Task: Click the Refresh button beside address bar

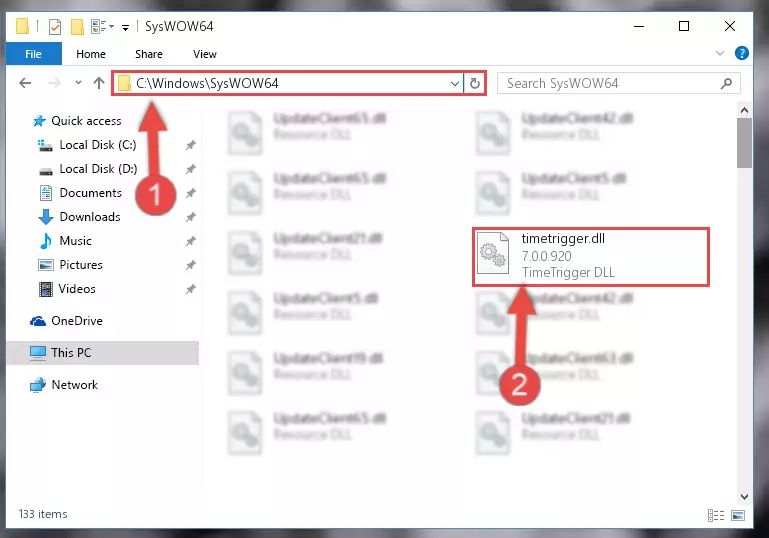Action: [x=474, y=83]
